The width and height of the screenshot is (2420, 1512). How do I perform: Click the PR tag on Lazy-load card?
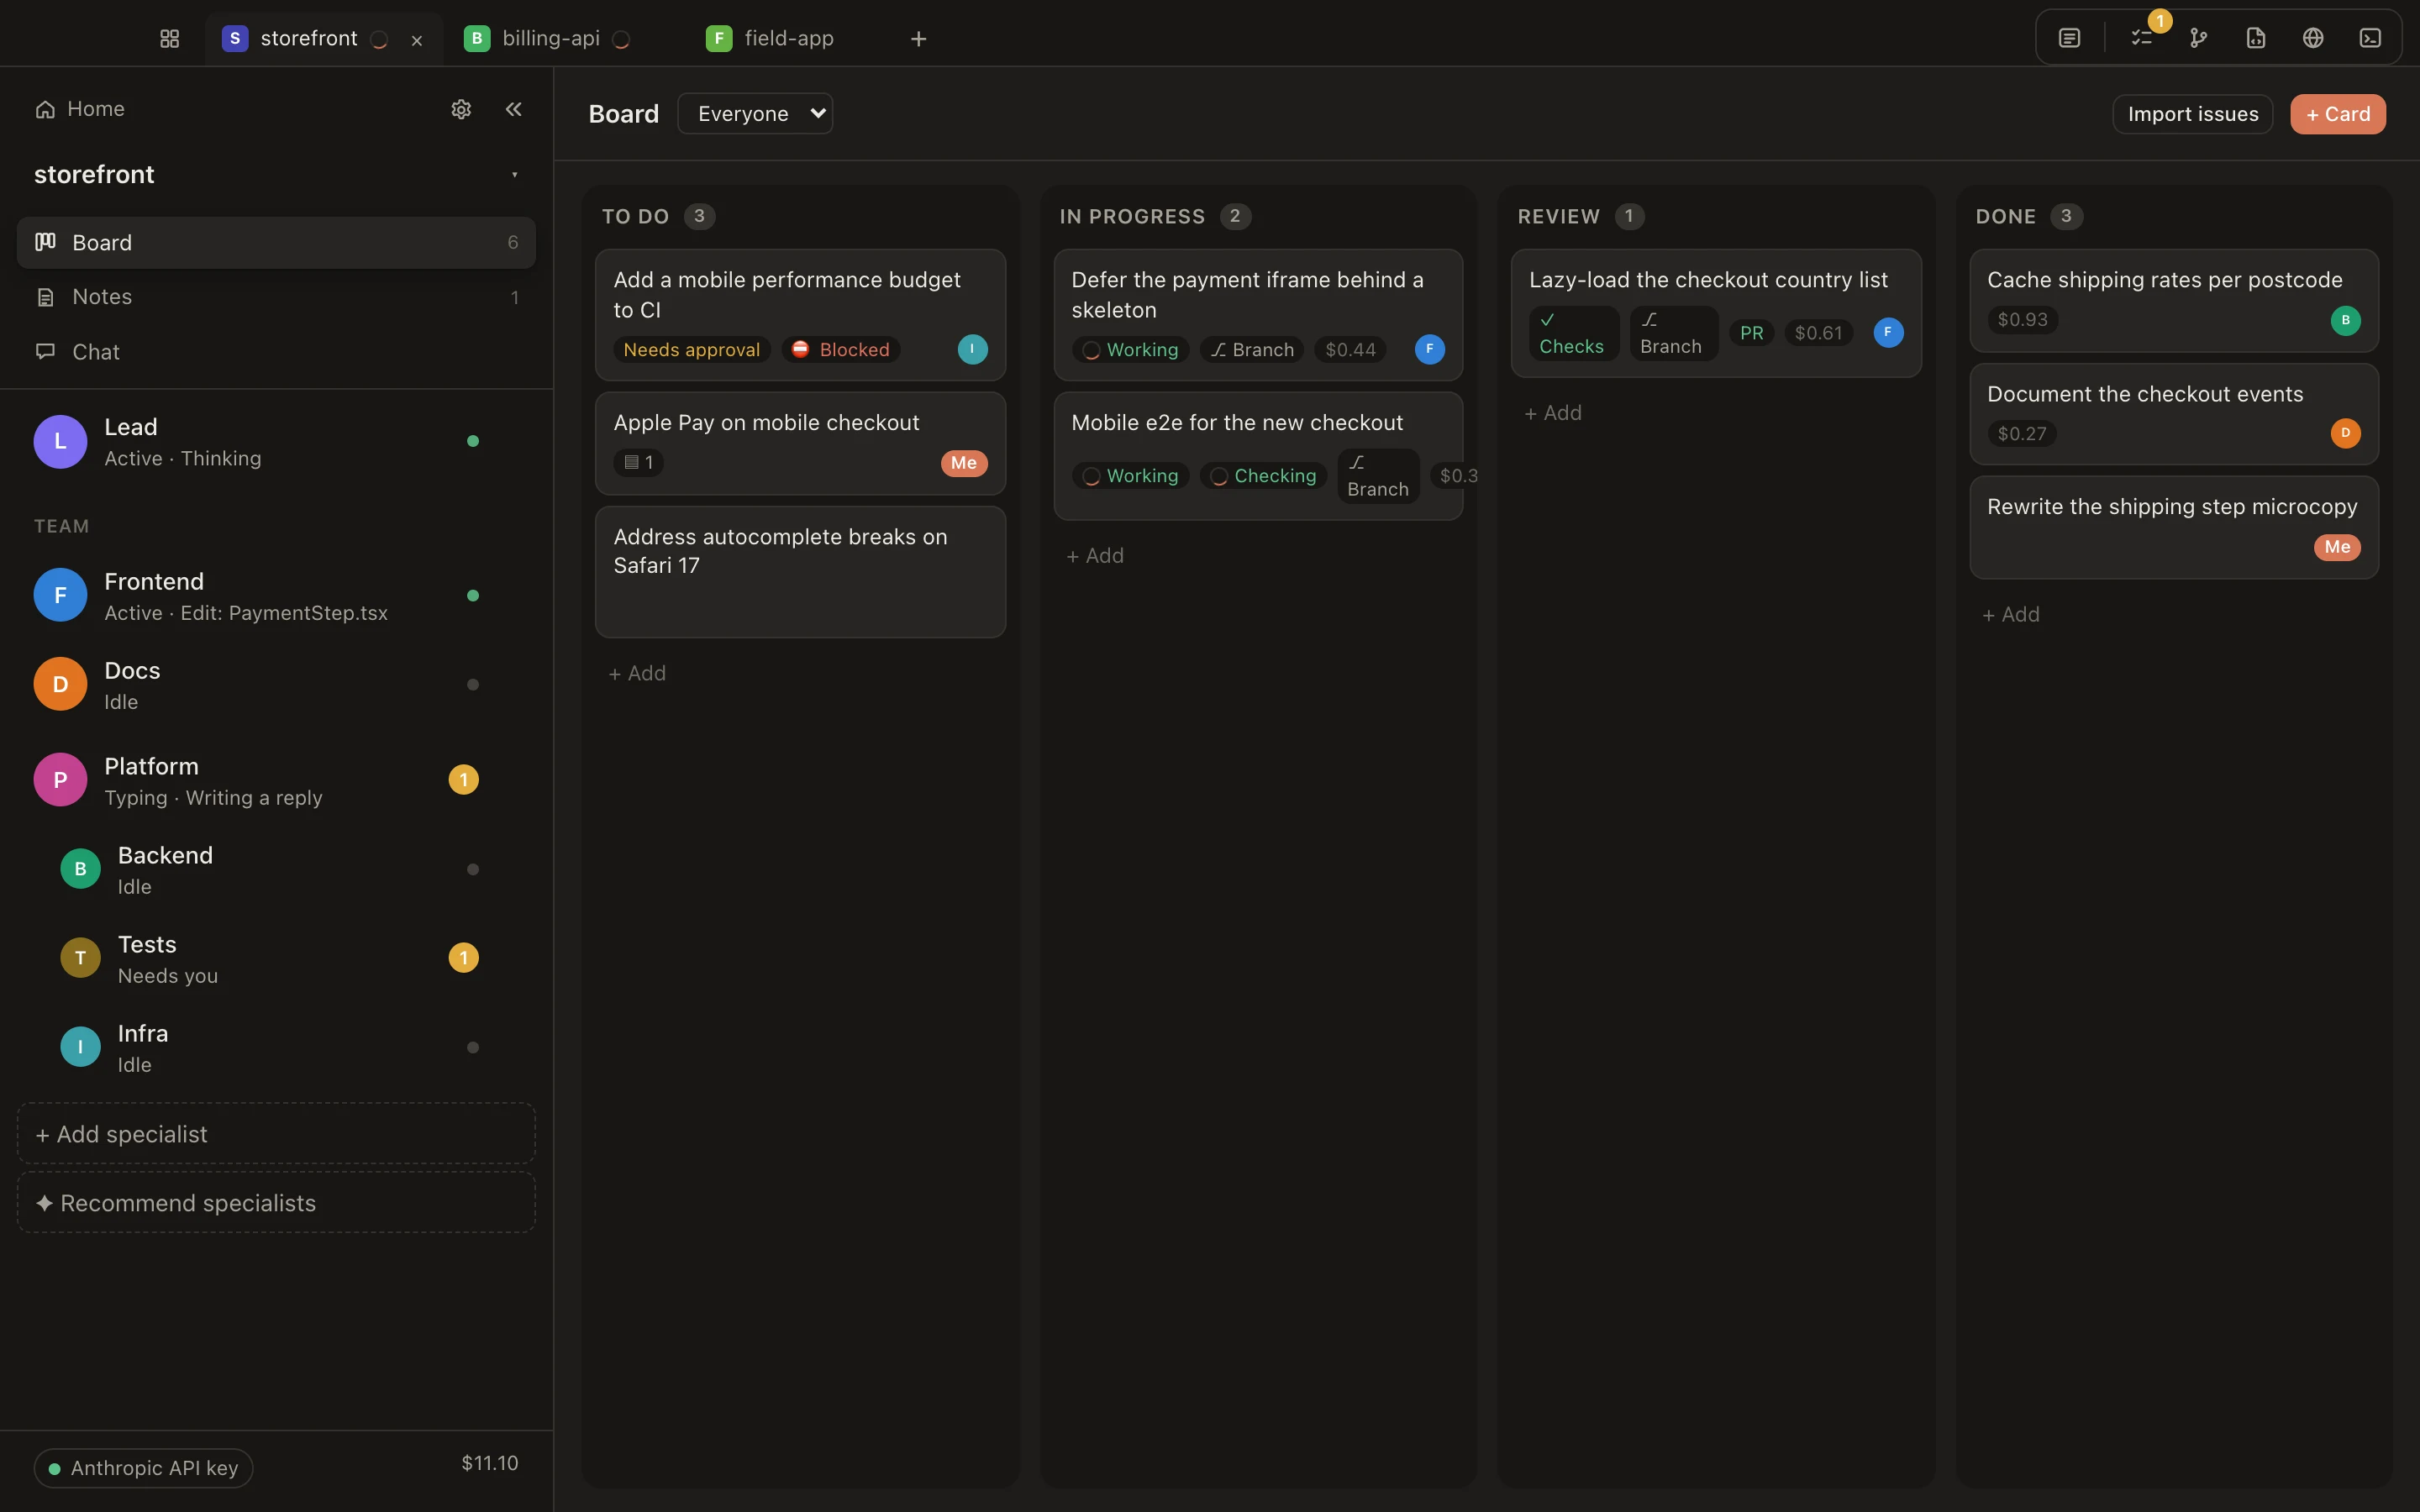(1751, 333)
